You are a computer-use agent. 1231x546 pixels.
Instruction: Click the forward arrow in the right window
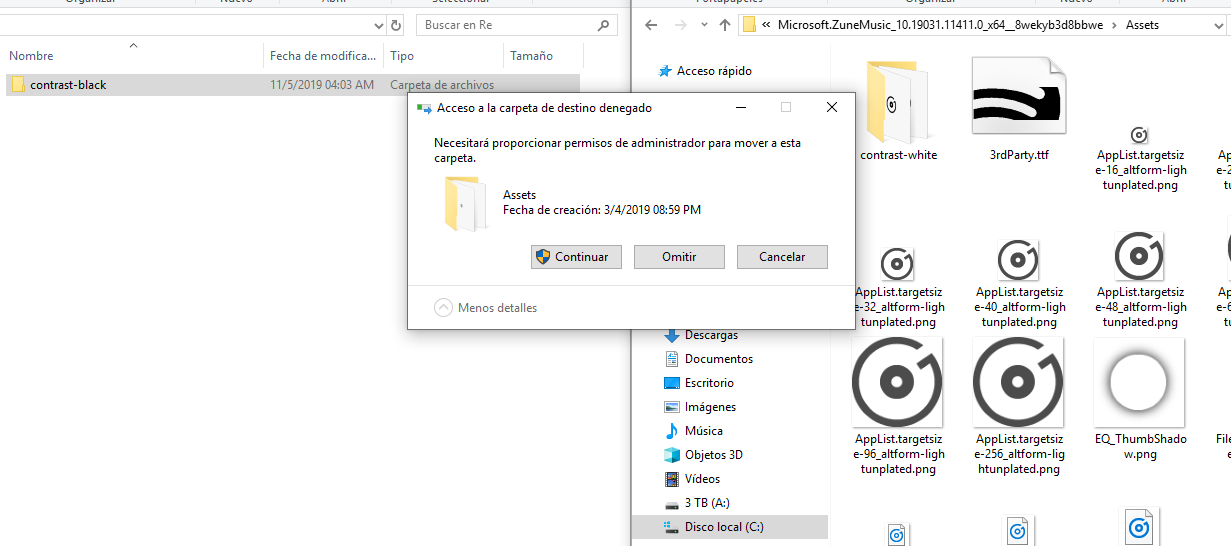point(681,25)
